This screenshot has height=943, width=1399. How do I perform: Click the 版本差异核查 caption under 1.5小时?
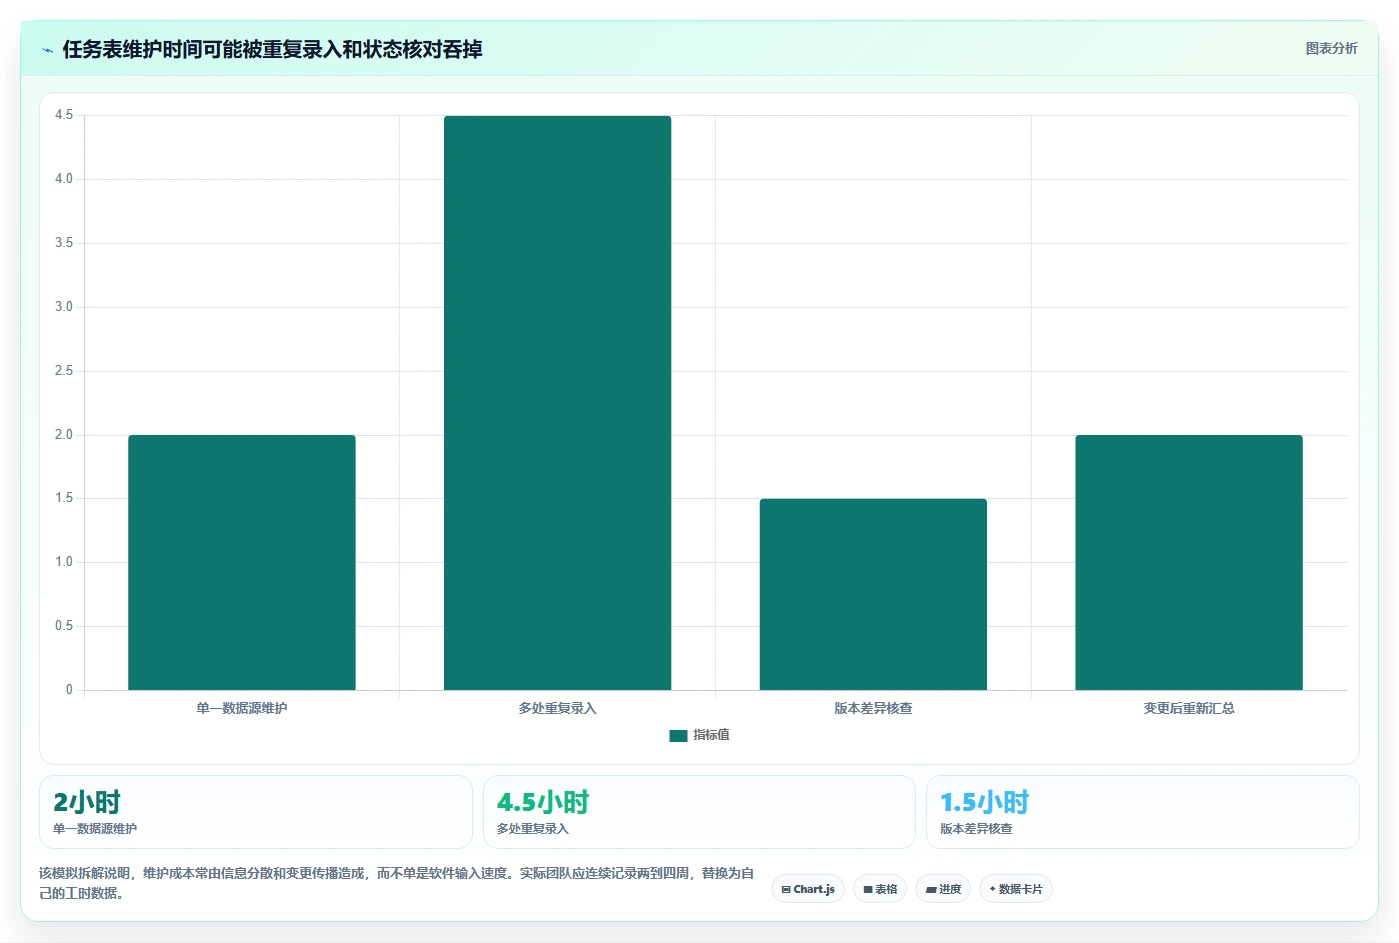click(976, 829)
